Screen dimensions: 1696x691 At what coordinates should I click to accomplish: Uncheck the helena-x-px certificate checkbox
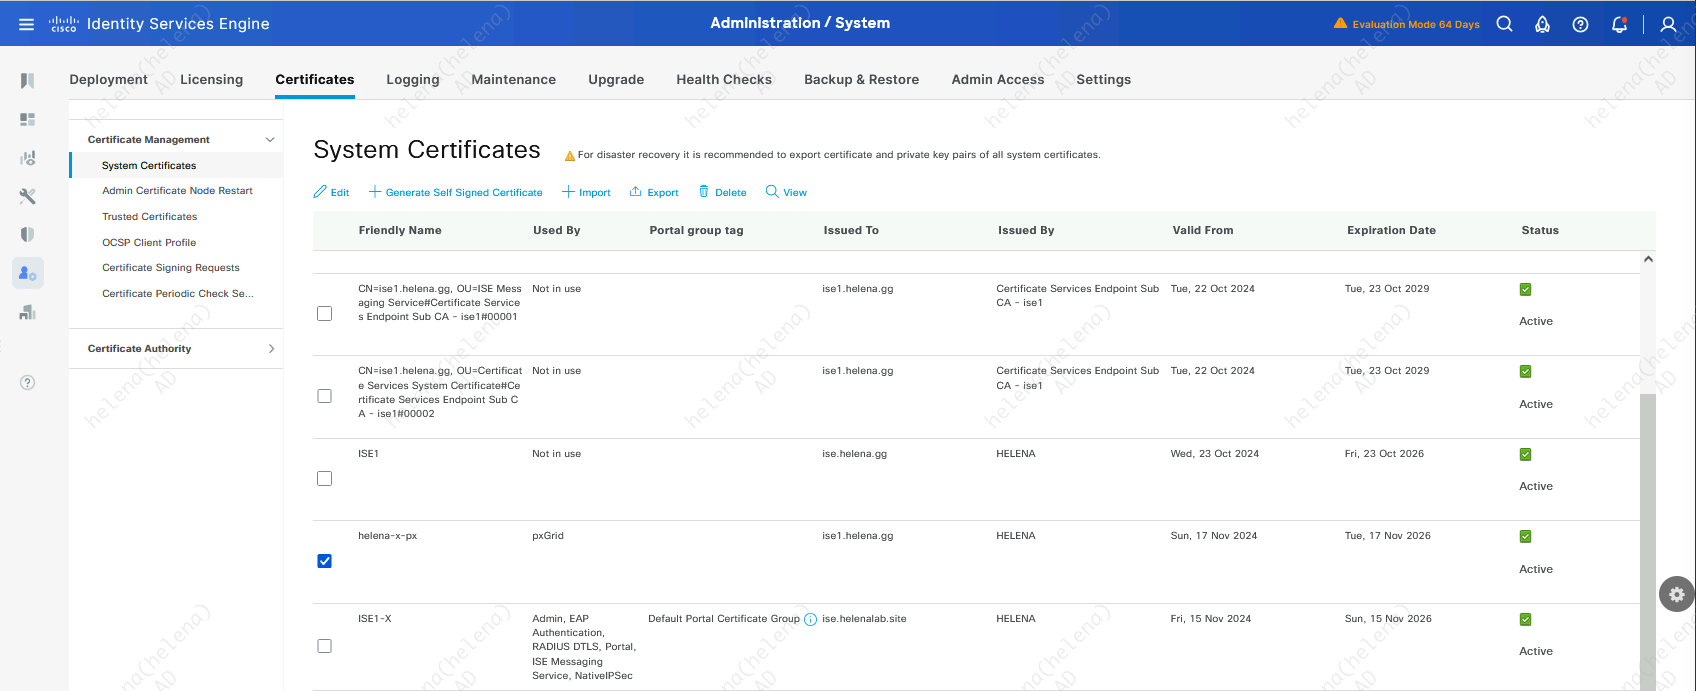pyautogui.click(x=324, y=561)
